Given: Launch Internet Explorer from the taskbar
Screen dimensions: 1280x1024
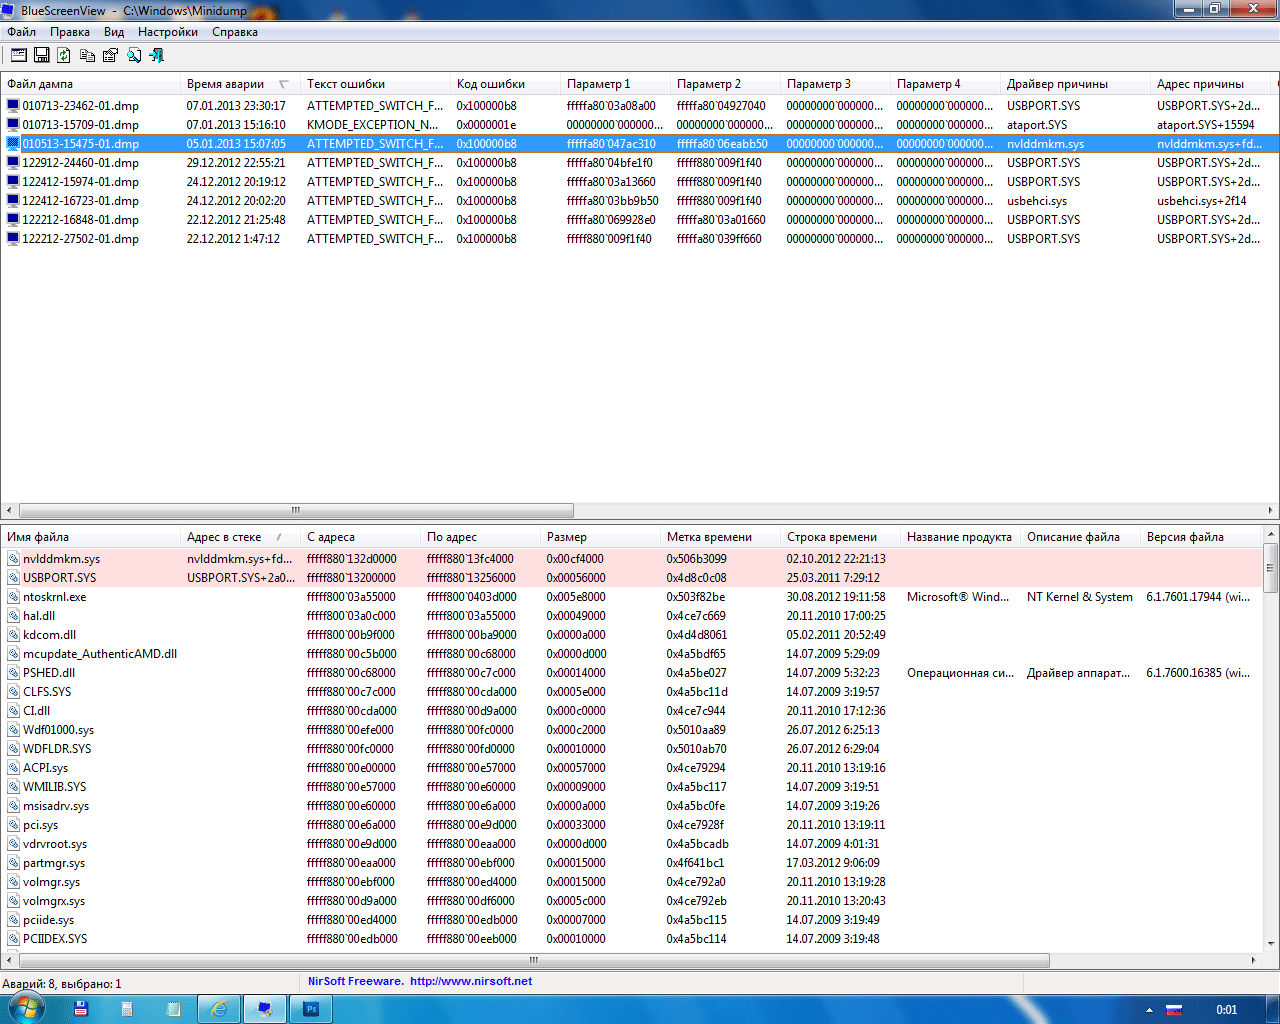Looking at the screenshot, I should click(219, 1009).
